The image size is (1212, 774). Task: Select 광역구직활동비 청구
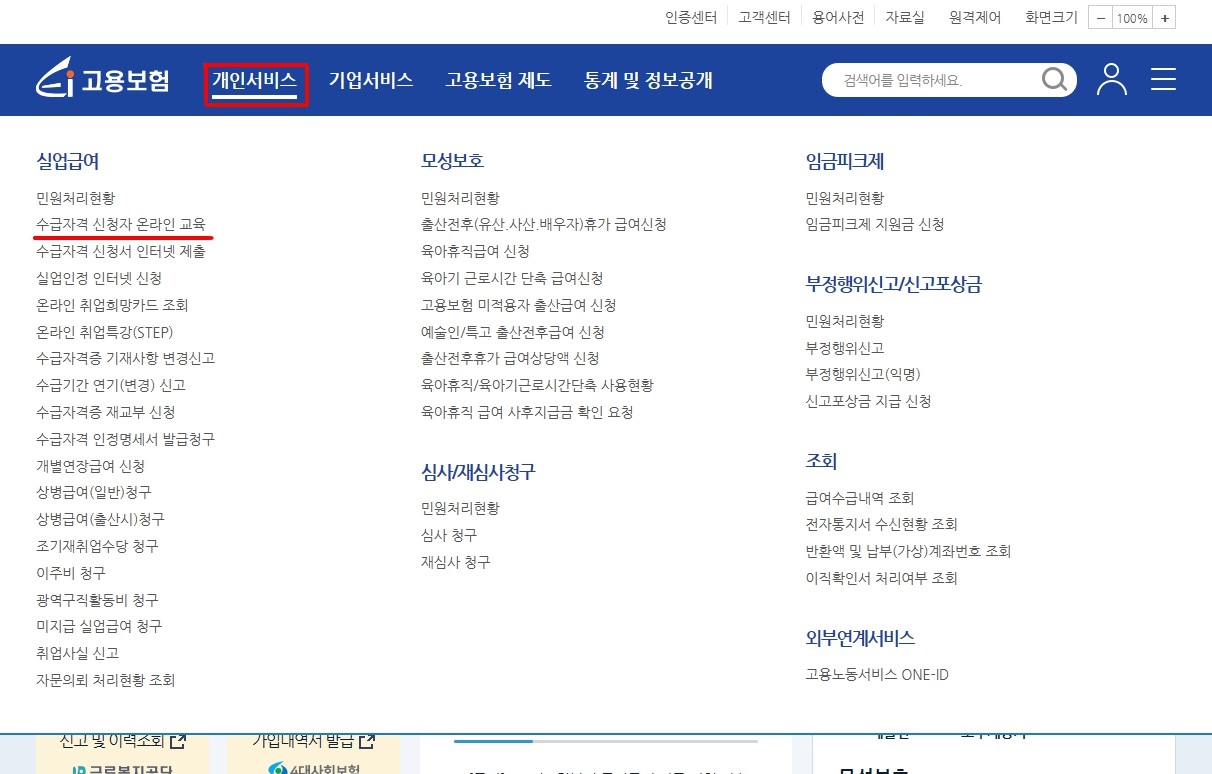(x=97, y=600)
